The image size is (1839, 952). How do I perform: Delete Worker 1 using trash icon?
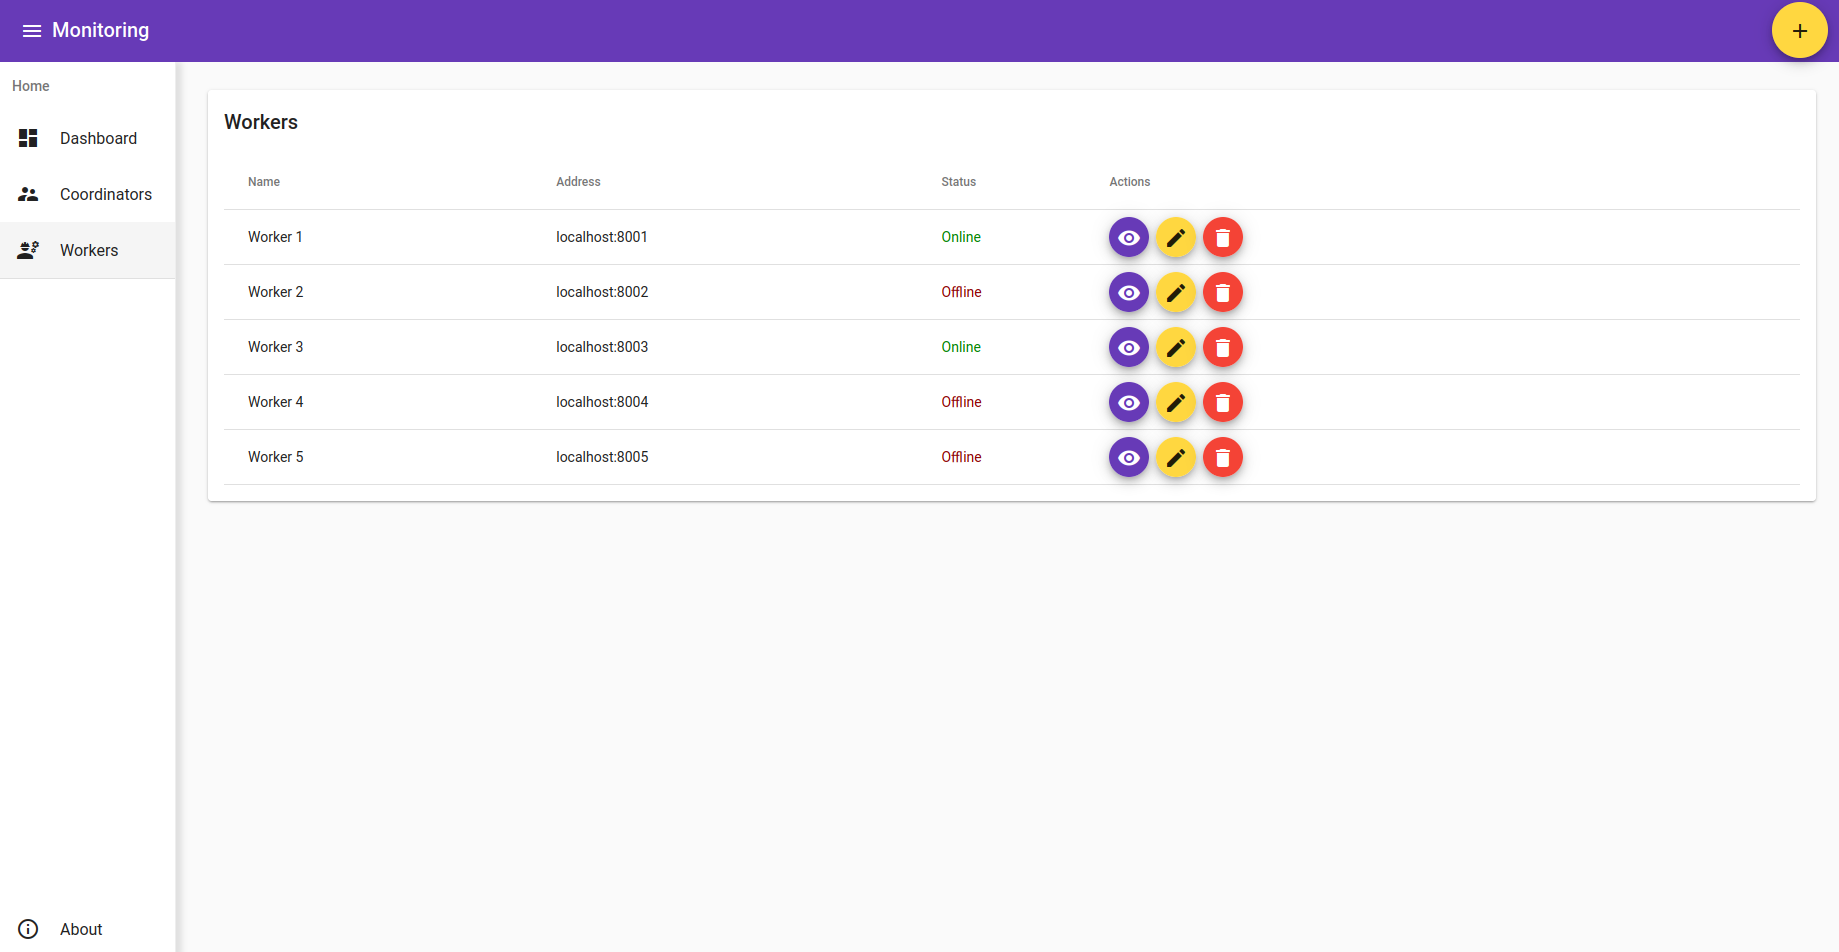pos(1222,237)
